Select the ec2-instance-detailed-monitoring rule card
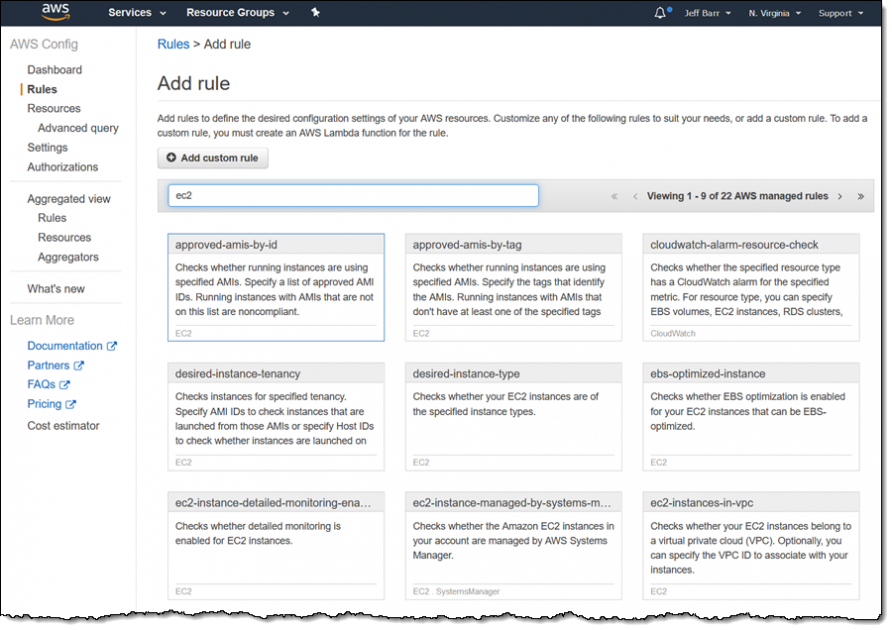892x630 pixels. (276, 546)
